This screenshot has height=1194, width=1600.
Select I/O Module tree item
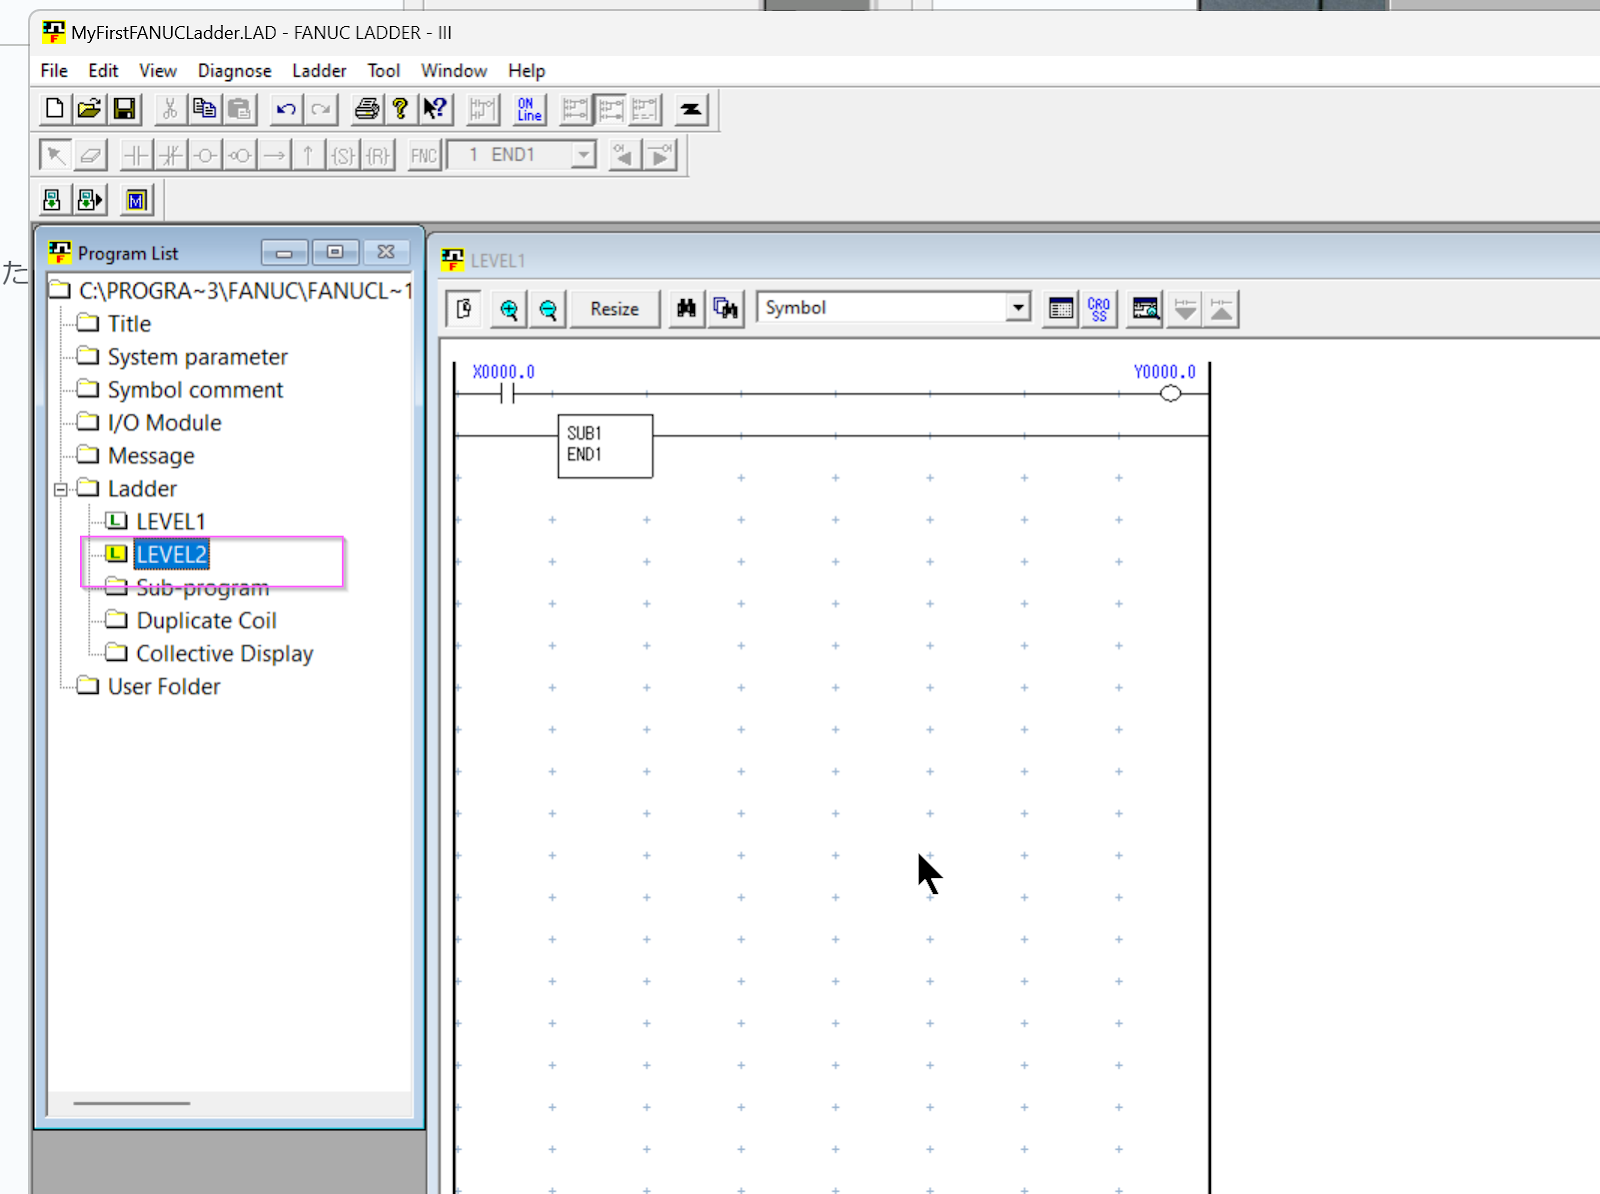coord(164,423)
